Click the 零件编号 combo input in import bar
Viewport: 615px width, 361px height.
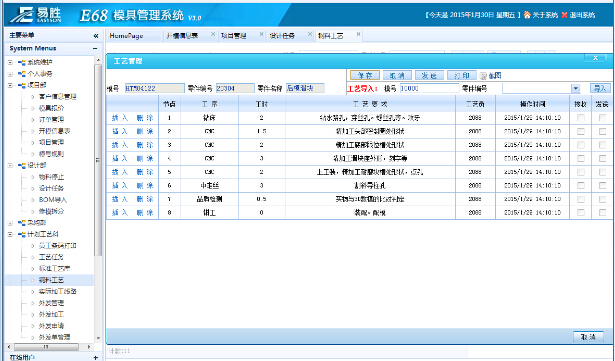click(x=537, y=88)
